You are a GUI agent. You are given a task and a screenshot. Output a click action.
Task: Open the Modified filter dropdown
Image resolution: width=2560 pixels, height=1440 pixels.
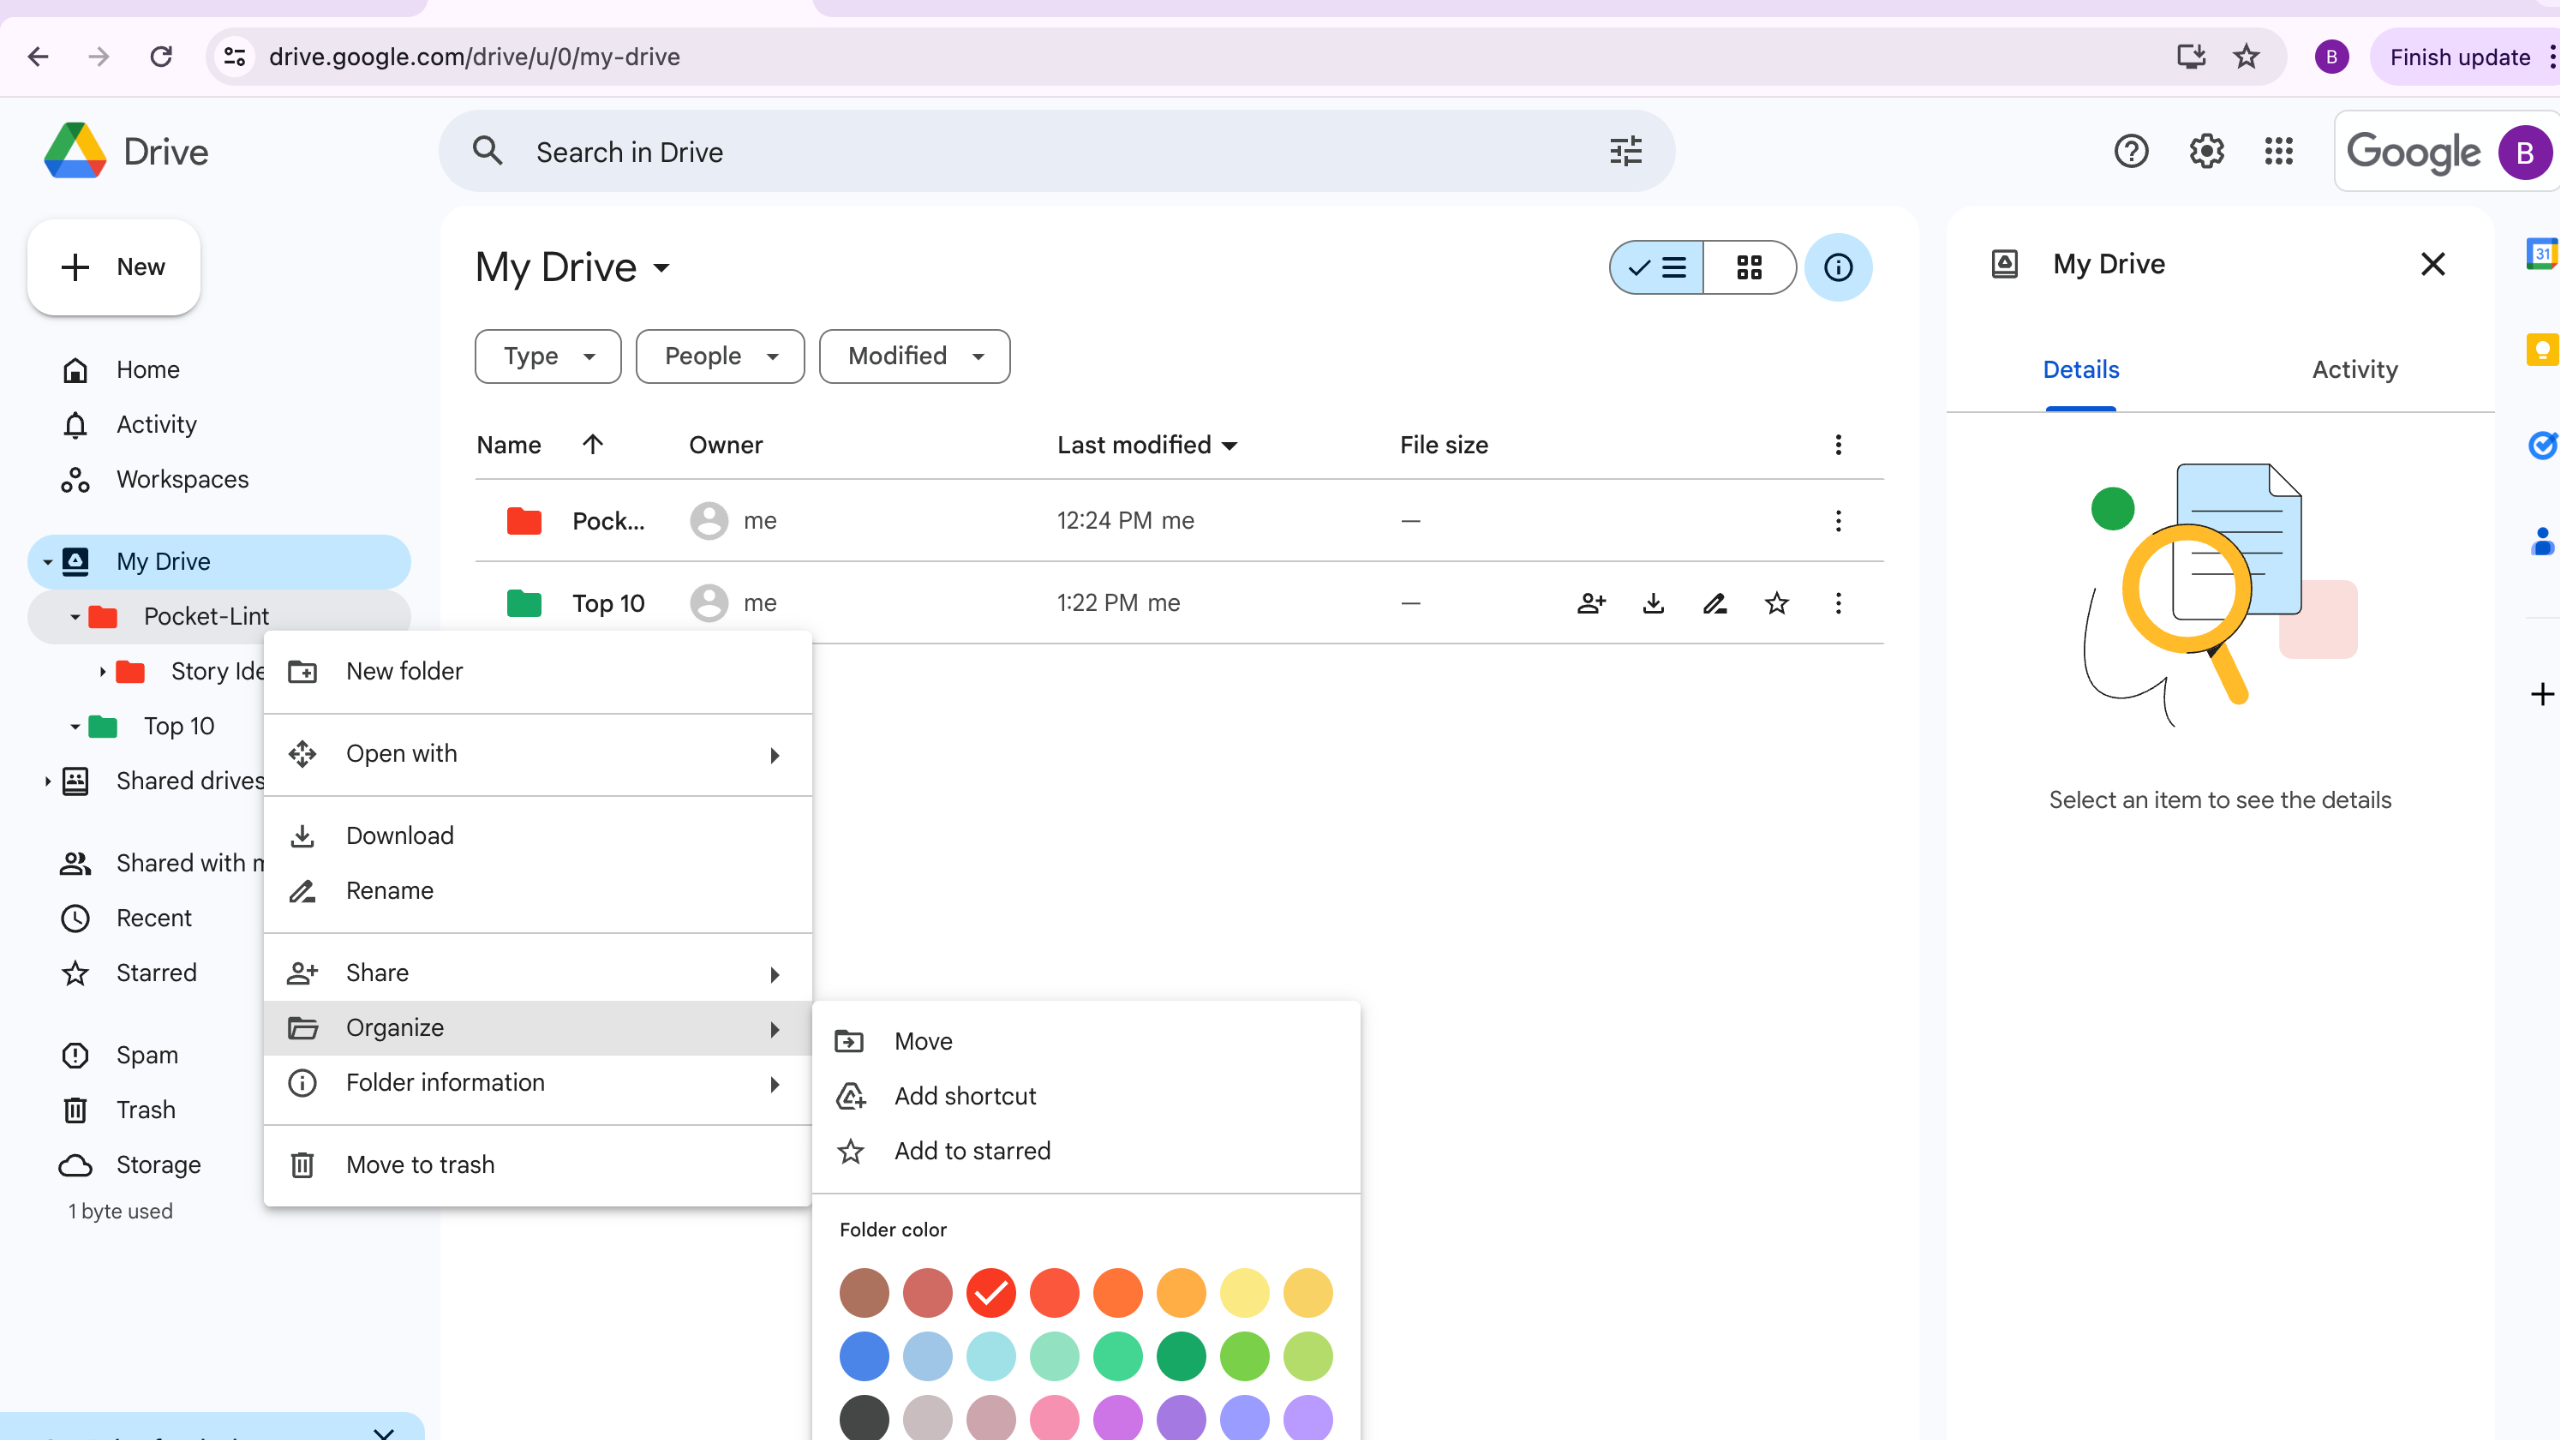click(x=913, y=355)
